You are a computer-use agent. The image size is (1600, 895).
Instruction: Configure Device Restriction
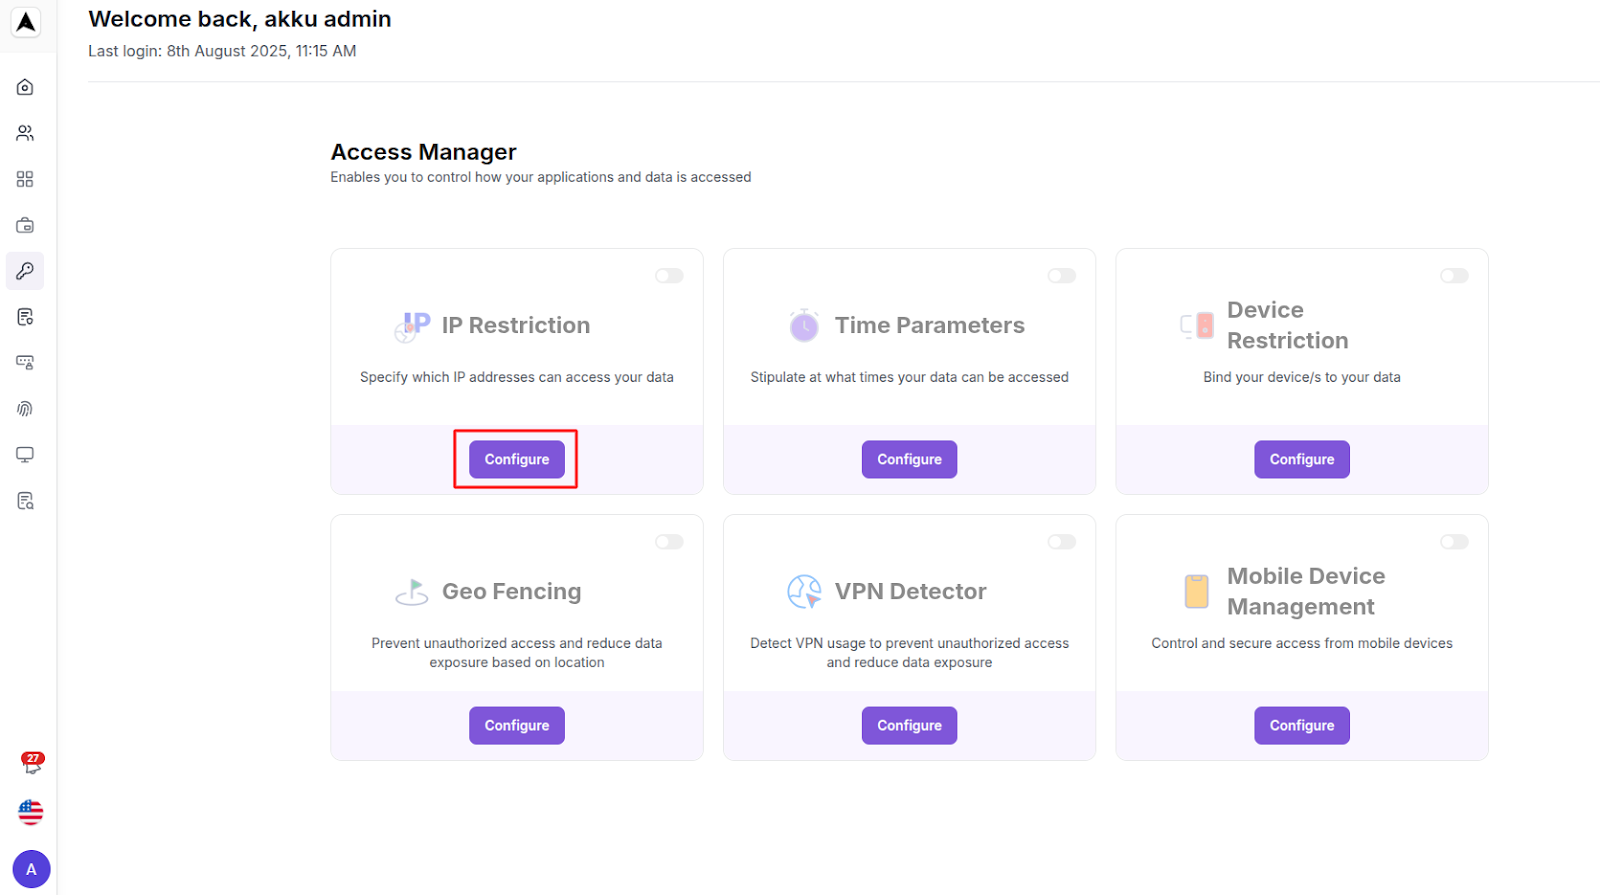(x=1302, y=460)
